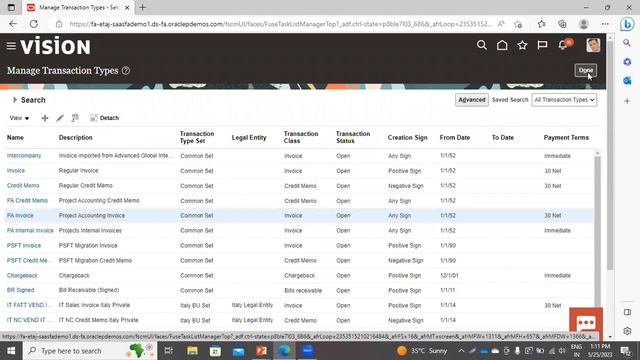Open PA Internal Invoice link

coord(30,231)
